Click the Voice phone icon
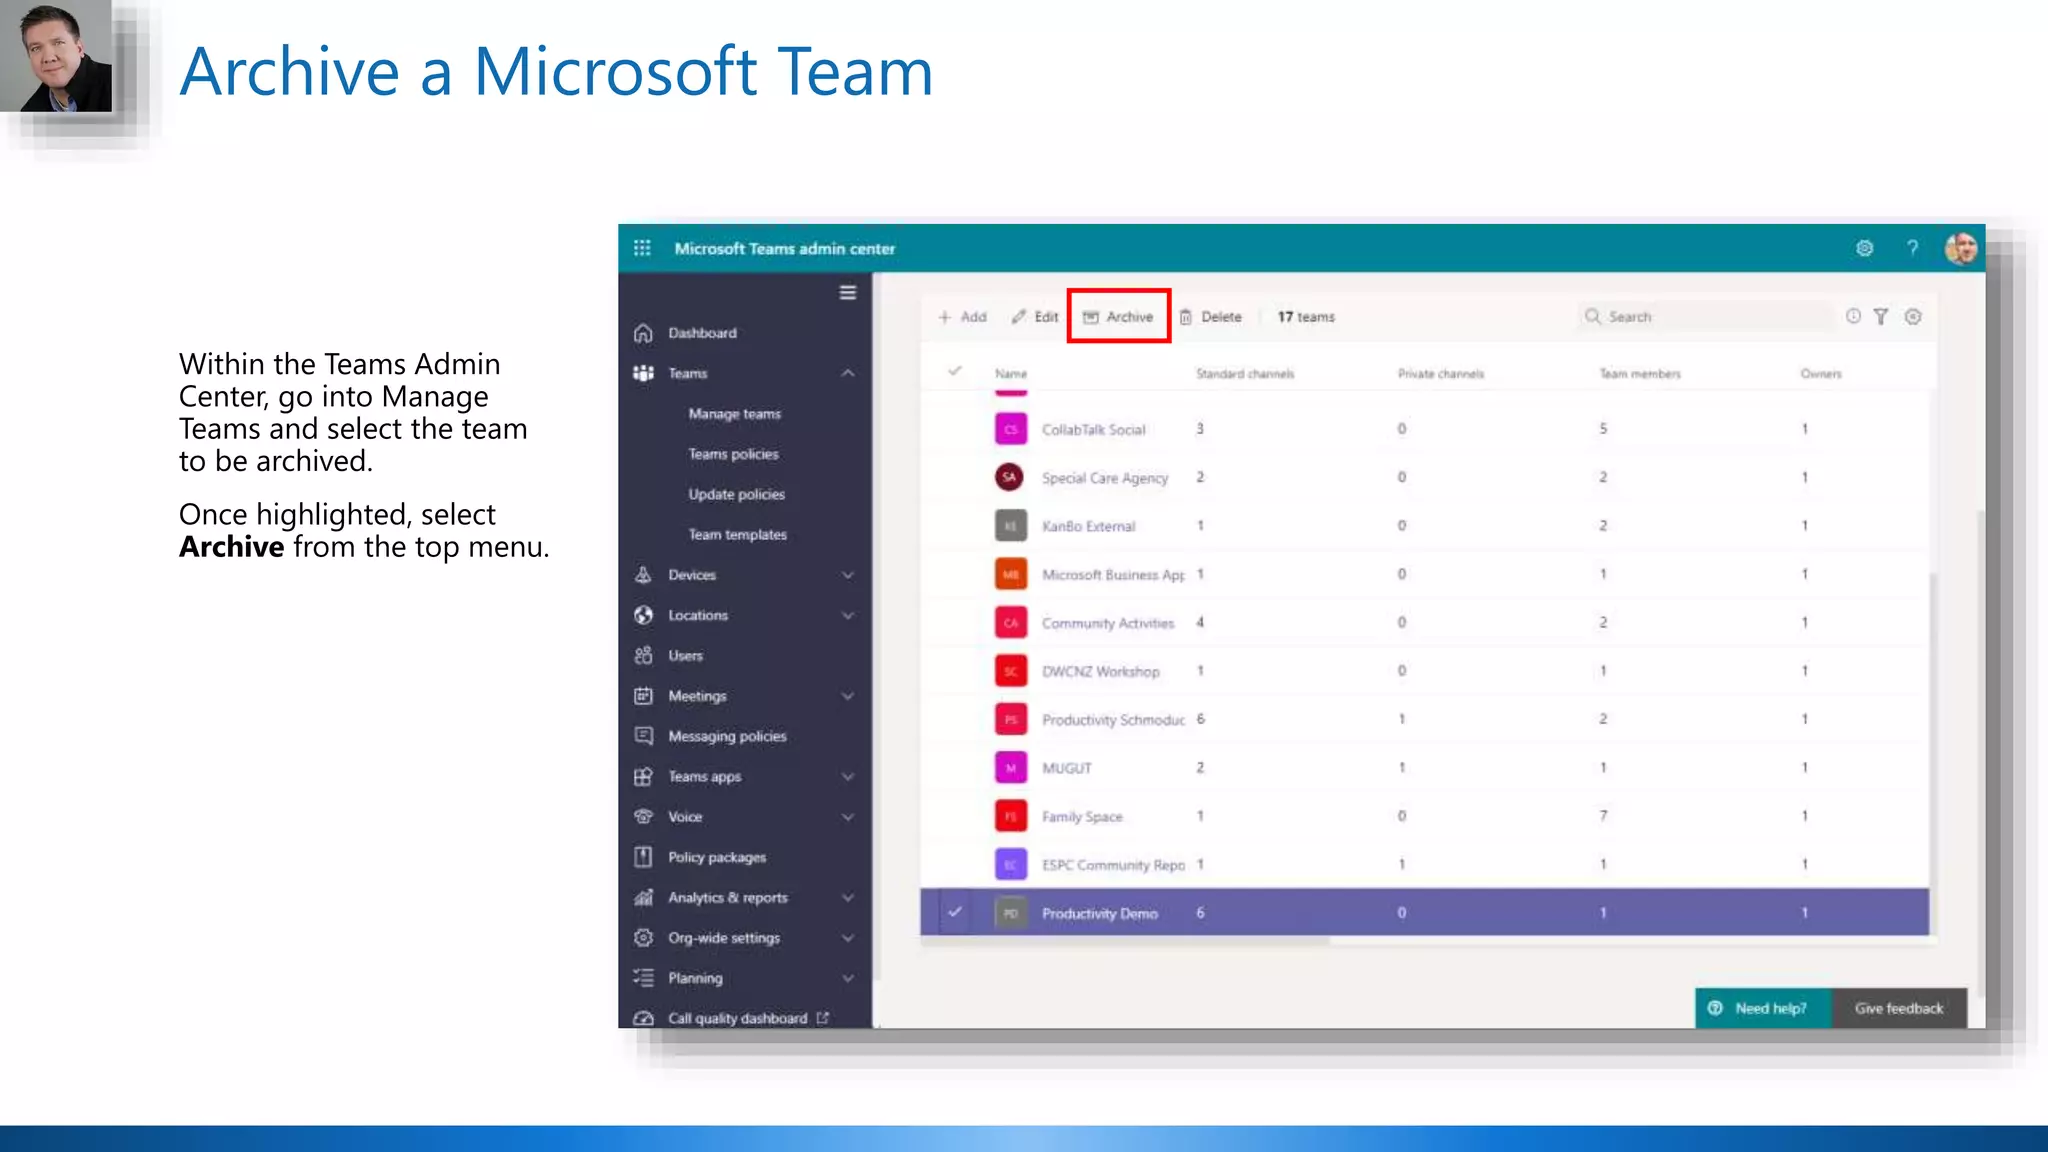 644,817
